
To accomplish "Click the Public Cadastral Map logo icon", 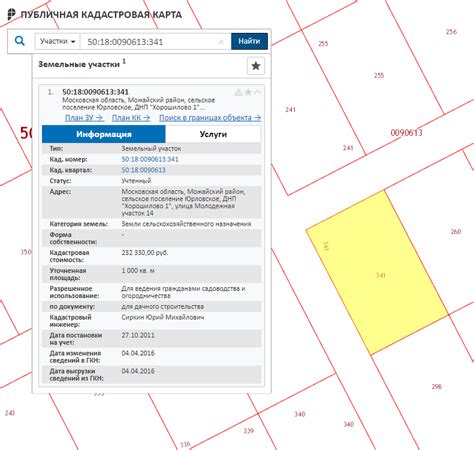I will tap(11, 14).
